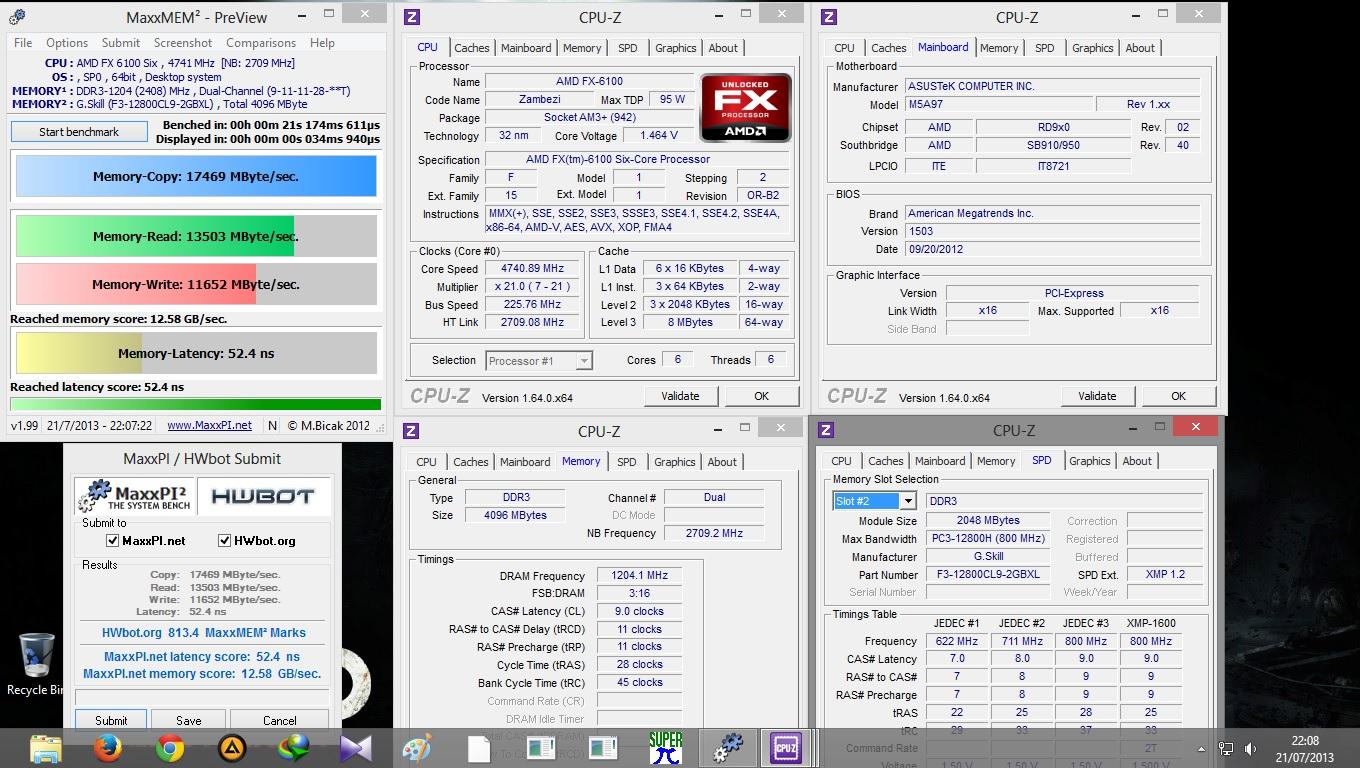
Task: Launch Firefox from the taskbar
Action: coord(108,748)
